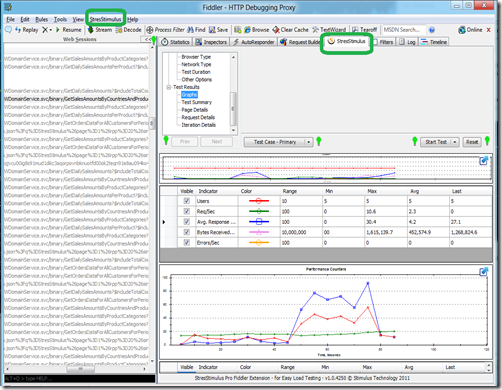
Task: Uncheck the Req/Sec visible checkbox
Action: [x=187, y=211]
